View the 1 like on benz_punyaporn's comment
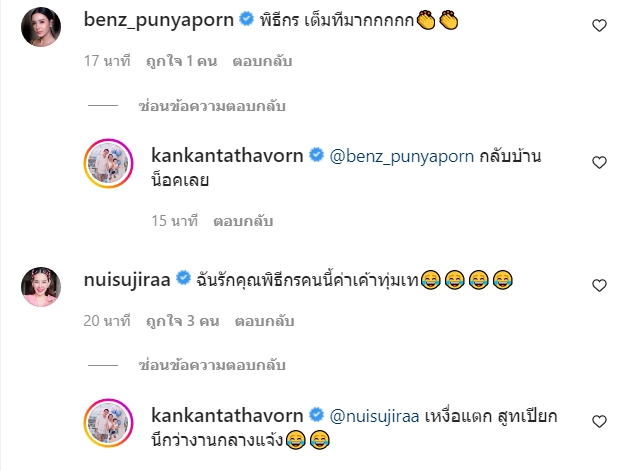The image size is (625, 471). (181, 61)
